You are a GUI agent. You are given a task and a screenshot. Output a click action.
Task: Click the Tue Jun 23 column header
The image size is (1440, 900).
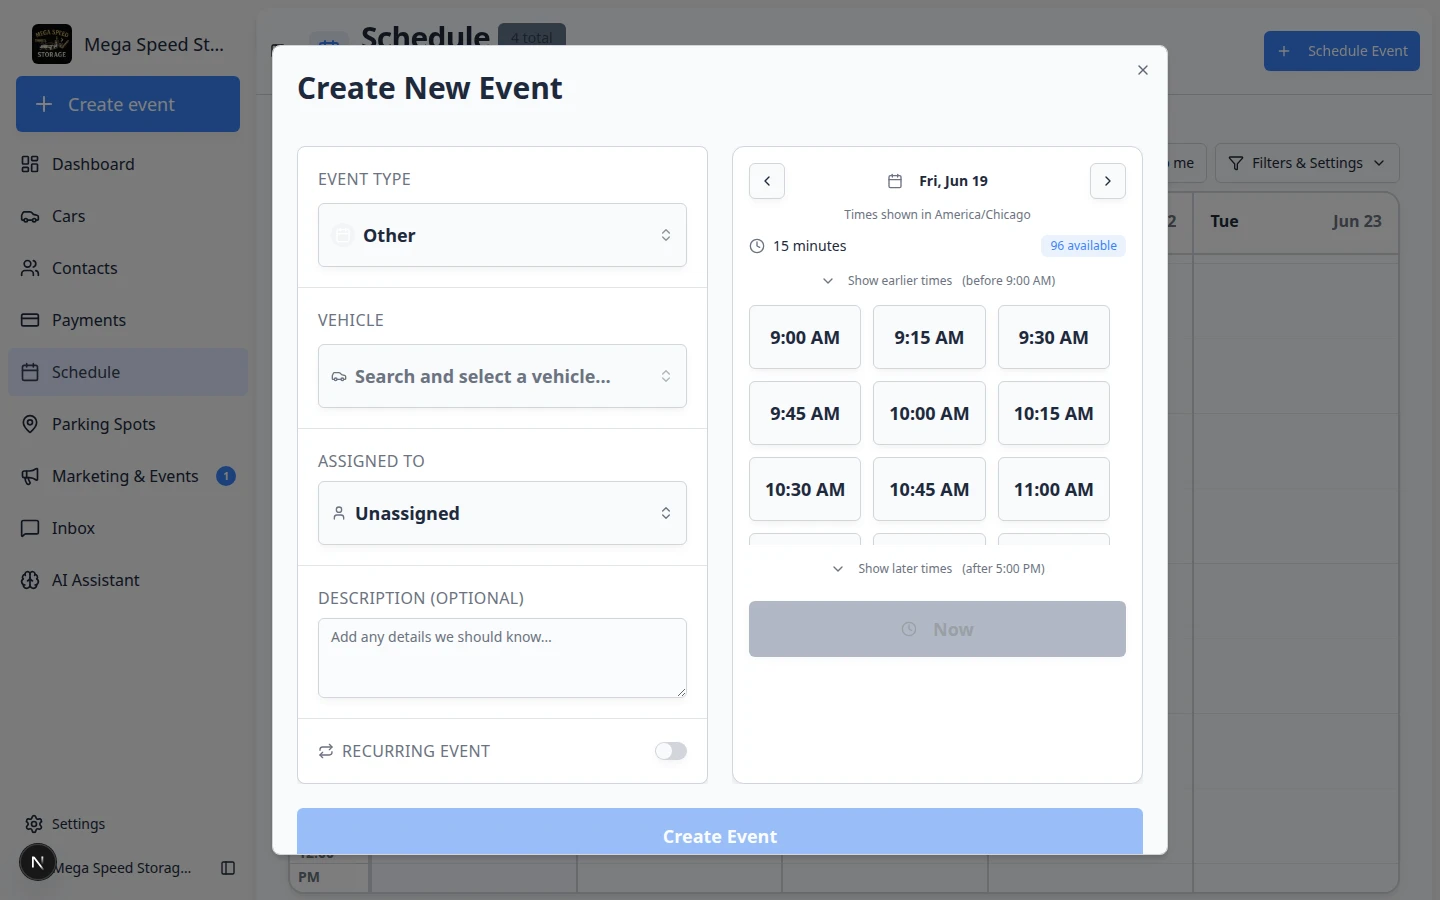click(1296, 222)
